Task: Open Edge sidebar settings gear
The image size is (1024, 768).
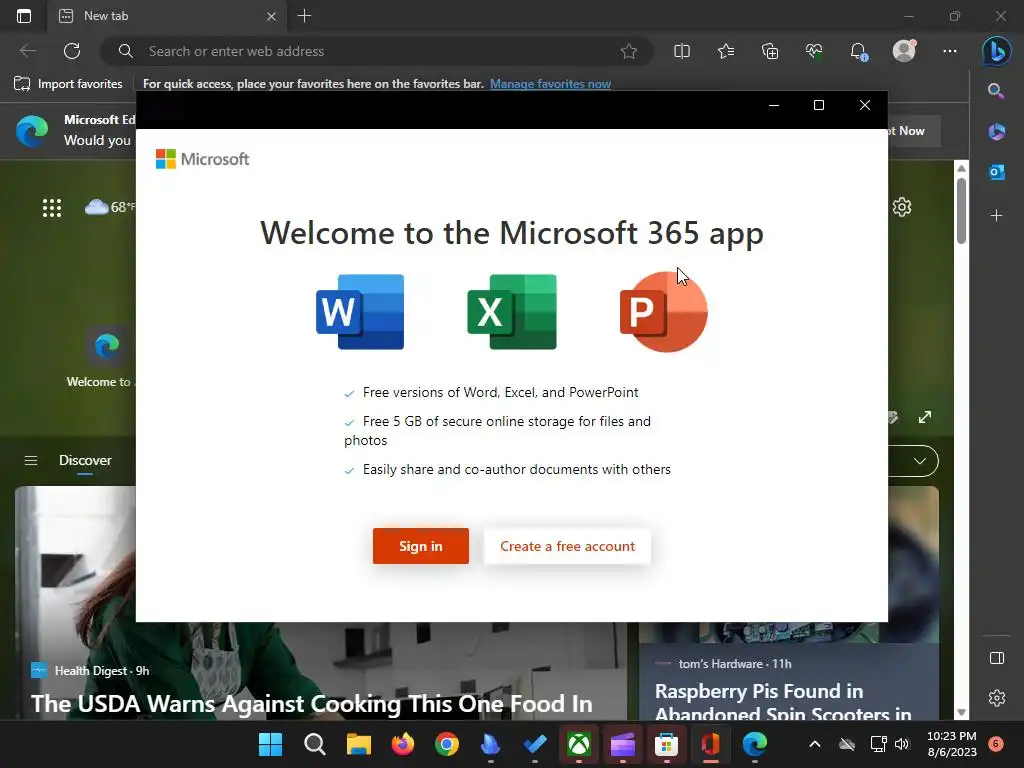Action: coord(997,698)
